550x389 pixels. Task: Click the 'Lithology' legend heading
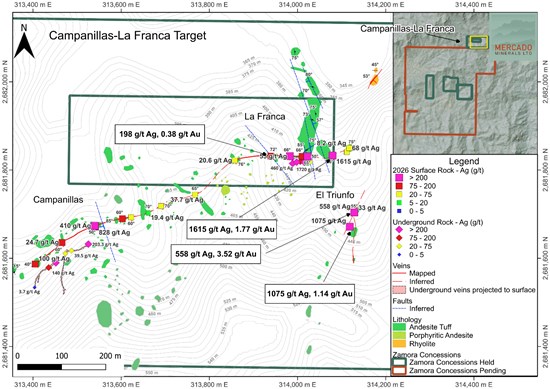tap(407, 320)
